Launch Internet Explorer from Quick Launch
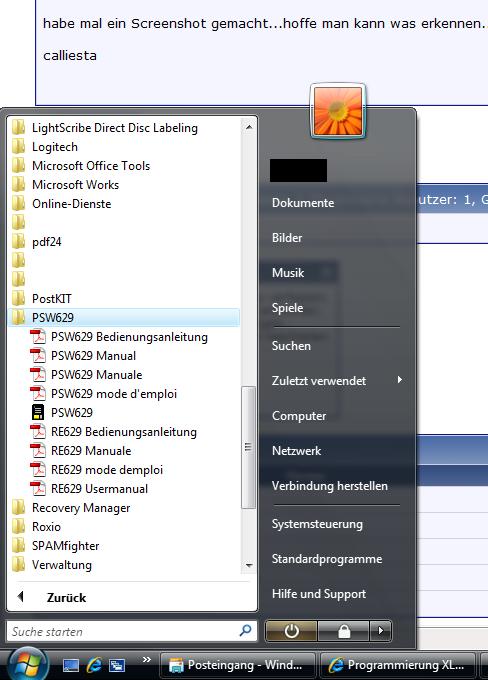488x680 pixels. click(94, 665)
